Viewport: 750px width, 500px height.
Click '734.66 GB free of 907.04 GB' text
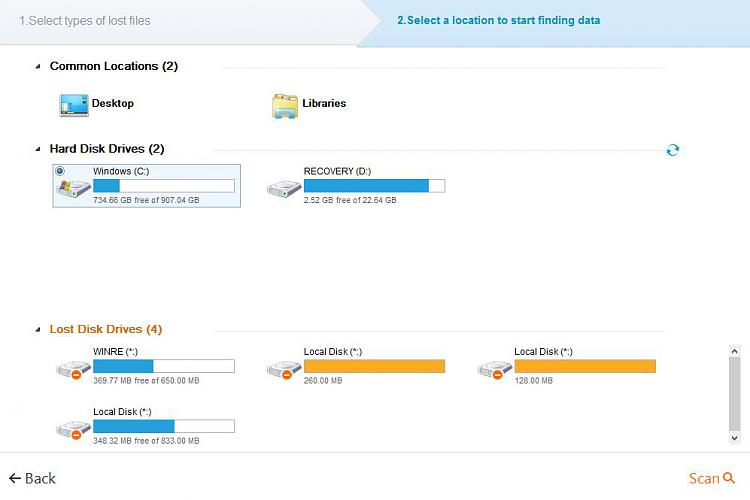(146, 200)
